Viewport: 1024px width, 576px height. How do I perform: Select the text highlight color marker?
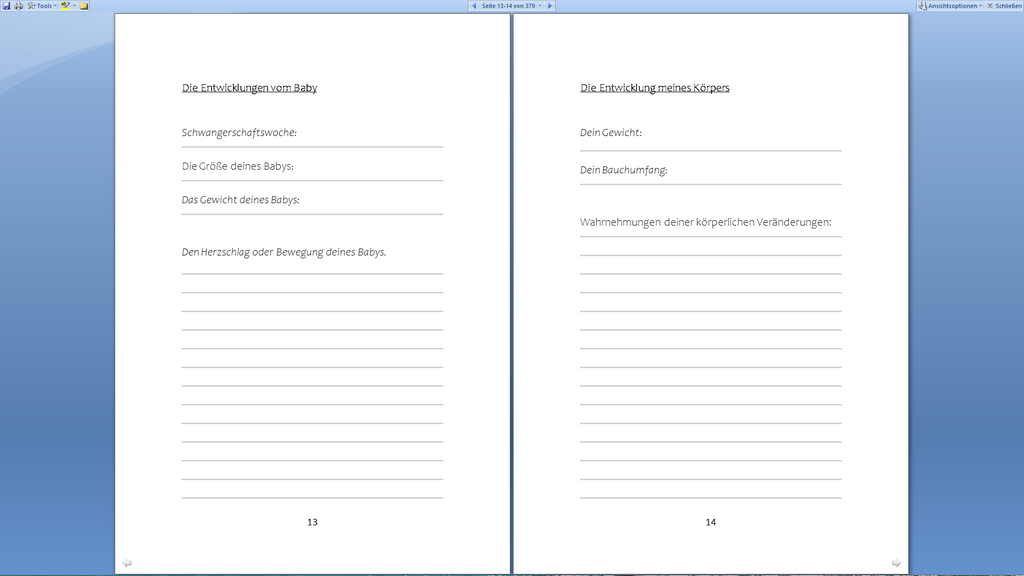[x=65, y=6]
